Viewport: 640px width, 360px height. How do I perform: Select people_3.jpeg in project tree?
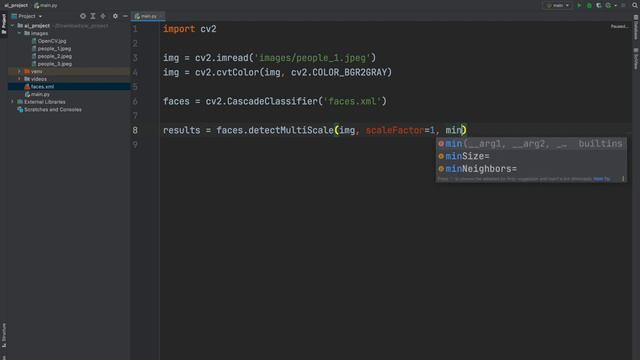pyautogui.click(x=55, y=64)
